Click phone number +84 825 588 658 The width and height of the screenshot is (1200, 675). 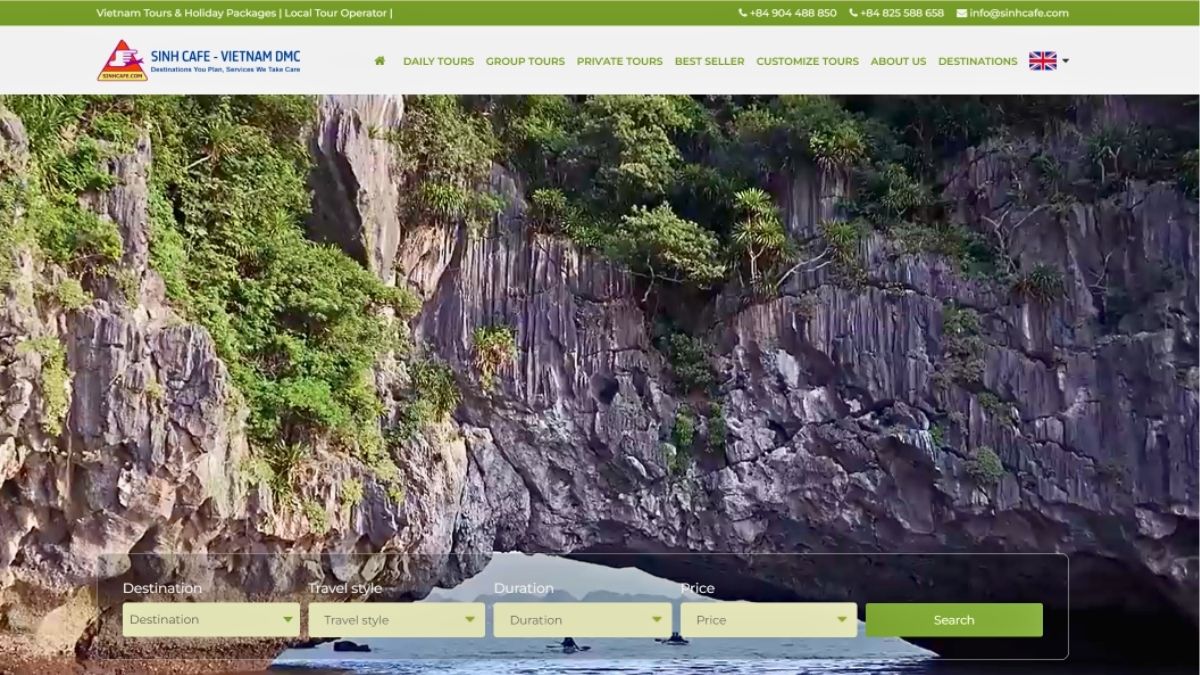point(897,13)
